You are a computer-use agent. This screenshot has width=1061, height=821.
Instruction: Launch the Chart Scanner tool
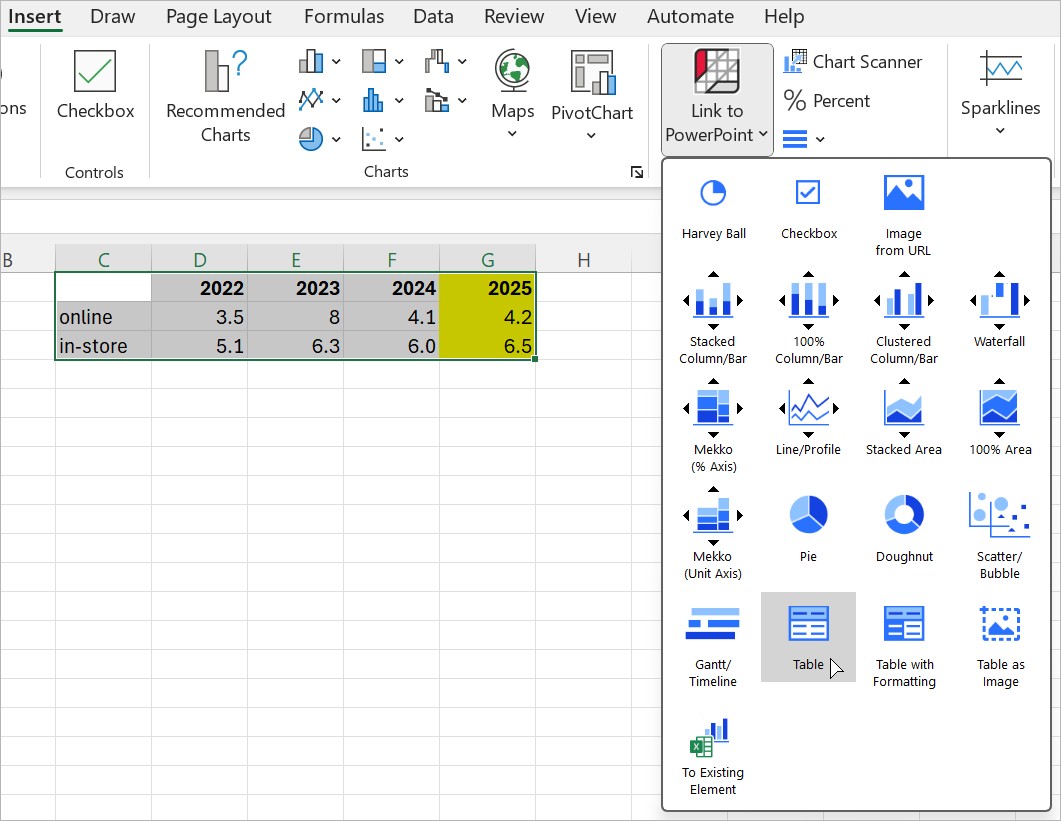click(x=853, y=62)
